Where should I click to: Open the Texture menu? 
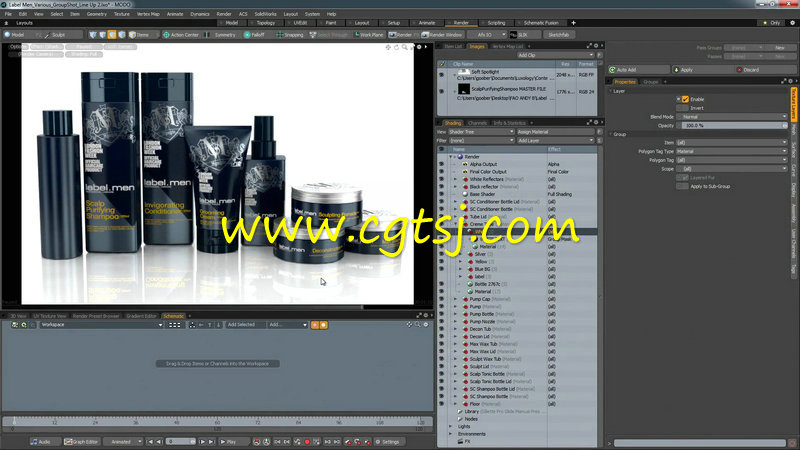[x=121, y=14]
